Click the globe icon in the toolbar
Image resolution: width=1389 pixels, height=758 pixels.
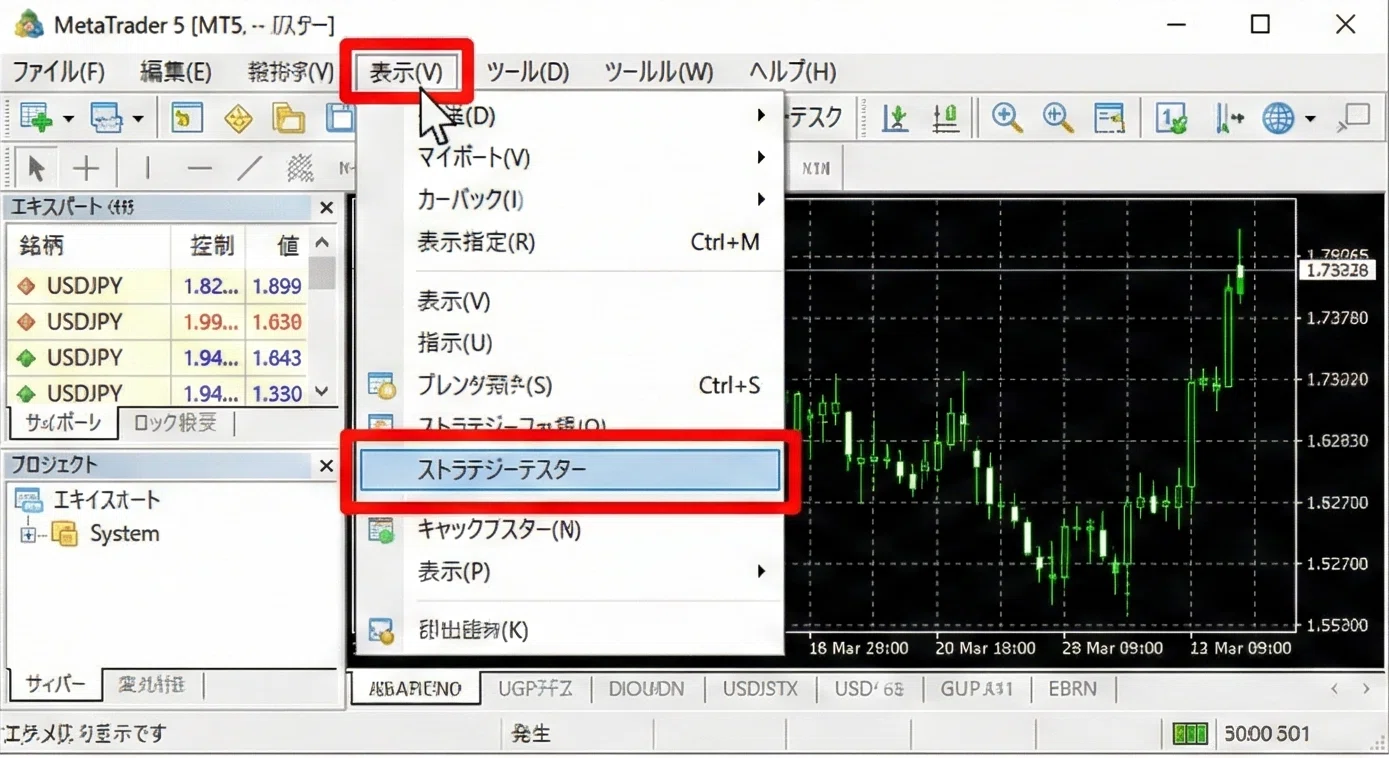point(1278,119)
